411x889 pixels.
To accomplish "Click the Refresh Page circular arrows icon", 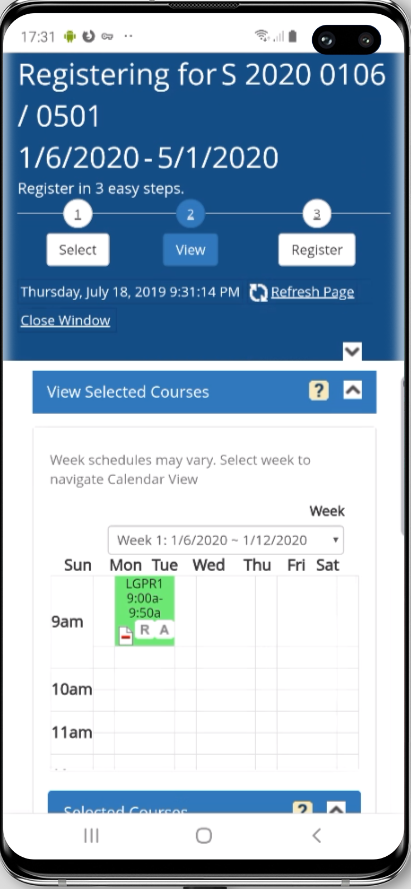I will point(259,293).
